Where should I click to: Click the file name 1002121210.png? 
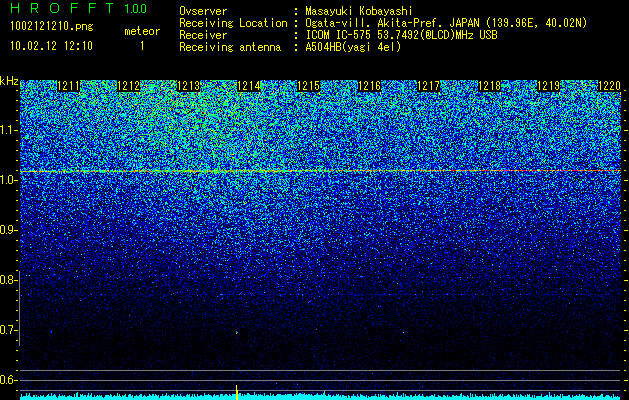tap(52, 27)
